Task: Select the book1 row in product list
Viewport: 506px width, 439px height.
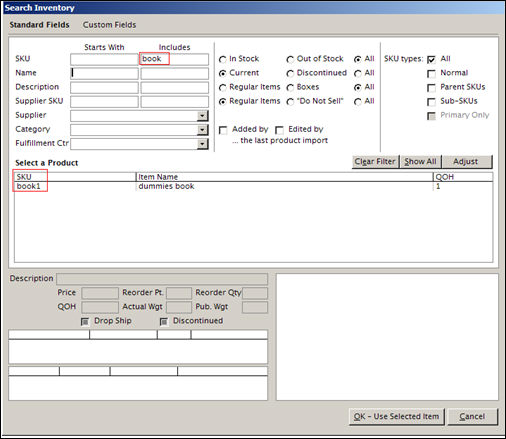Action: click(x=253, y=186)
